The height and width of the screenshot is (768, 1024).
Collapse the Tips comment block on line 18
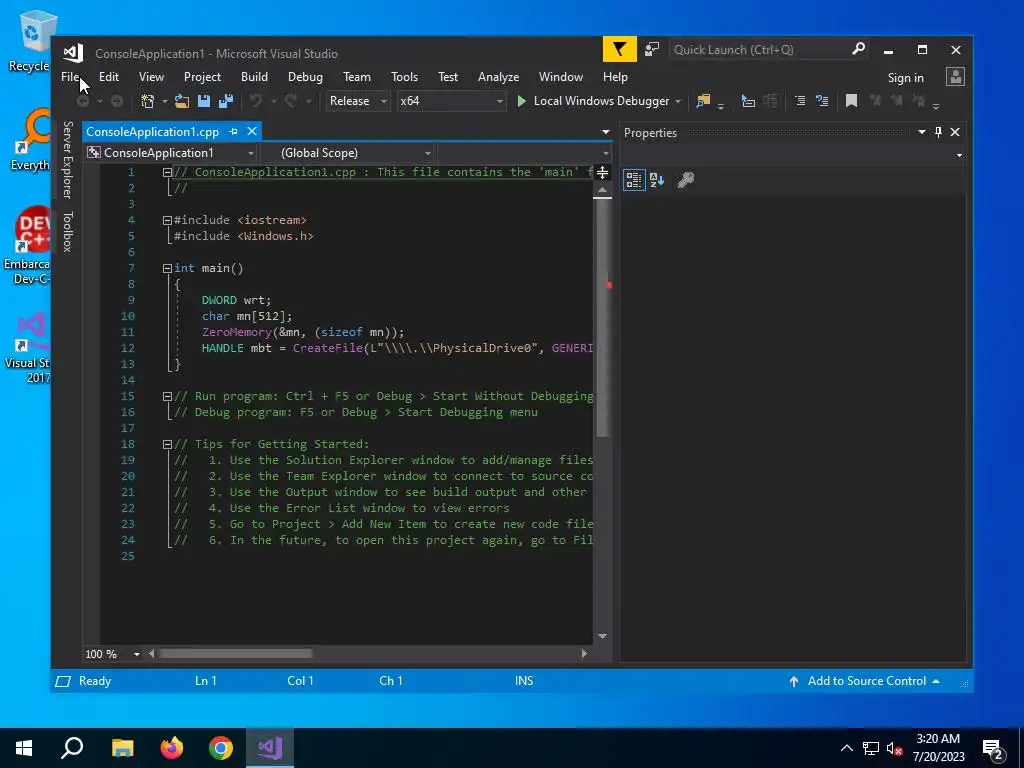(167, 445)
